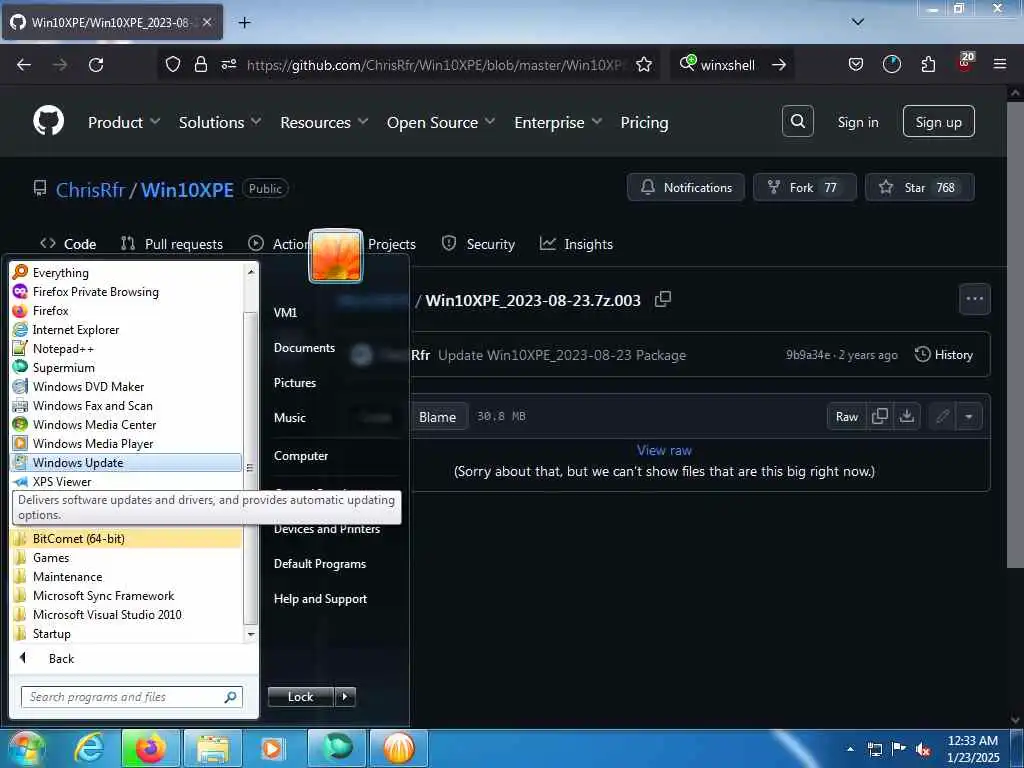The image size is (1024, 768).
Task: Open Documents from the Start menu
Action: tap(304, 347)
